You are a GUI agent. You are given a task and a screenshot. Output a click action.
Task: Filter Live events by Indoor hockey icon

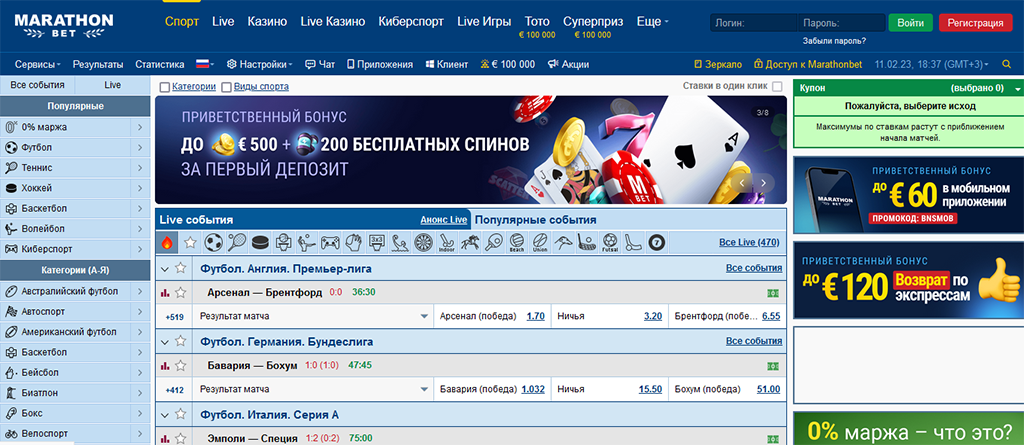click(x=446, y=242)
